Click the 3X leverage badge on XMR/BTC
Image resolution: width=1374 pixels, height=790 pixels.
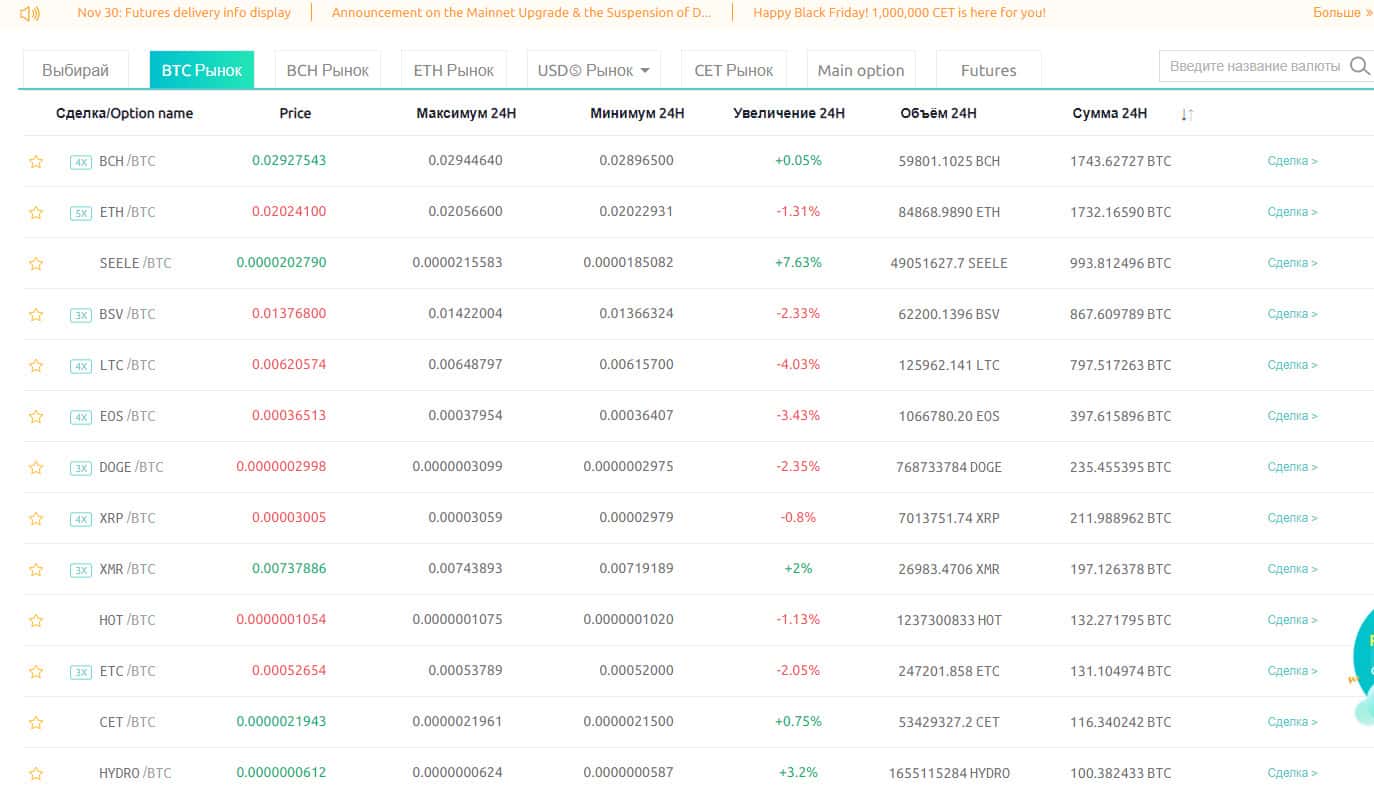point(81,570)
